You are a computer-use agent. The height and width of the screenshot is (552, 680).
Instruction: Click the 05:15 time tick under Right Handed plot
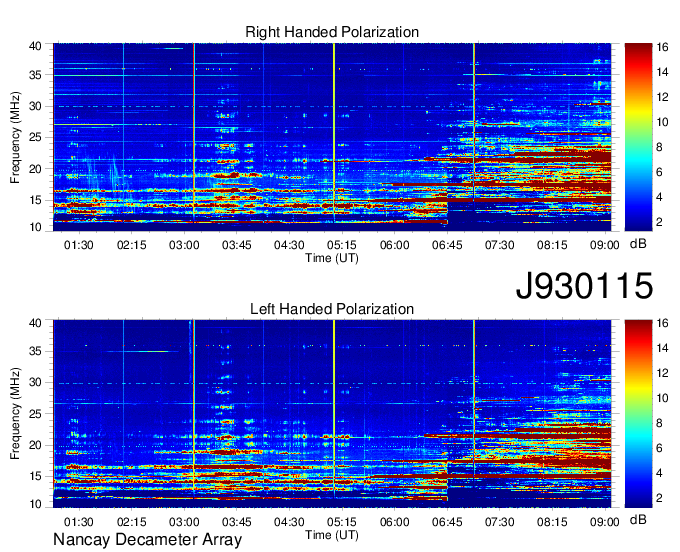(342, 245)
